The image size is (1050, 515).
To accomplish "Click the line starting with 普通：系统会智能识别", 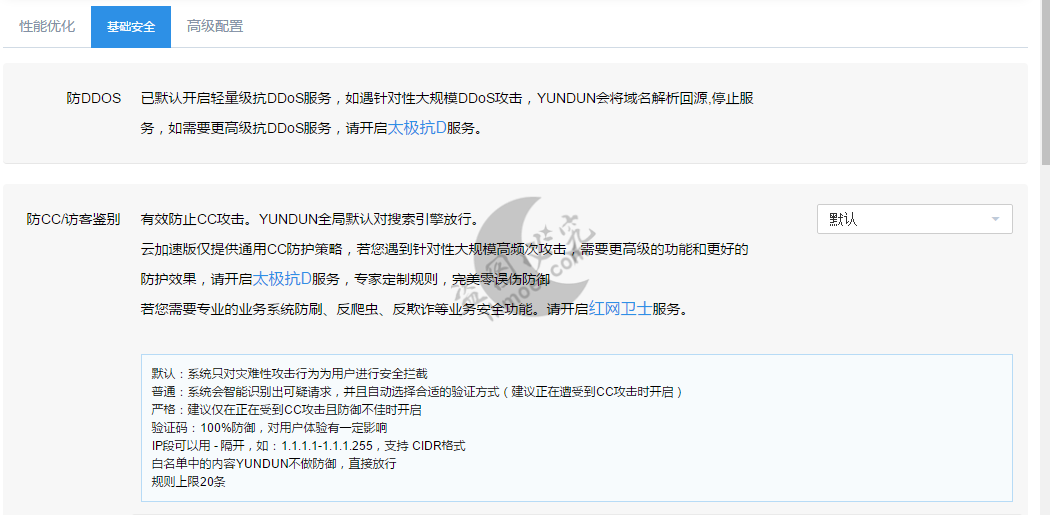I will pos(417,391).
